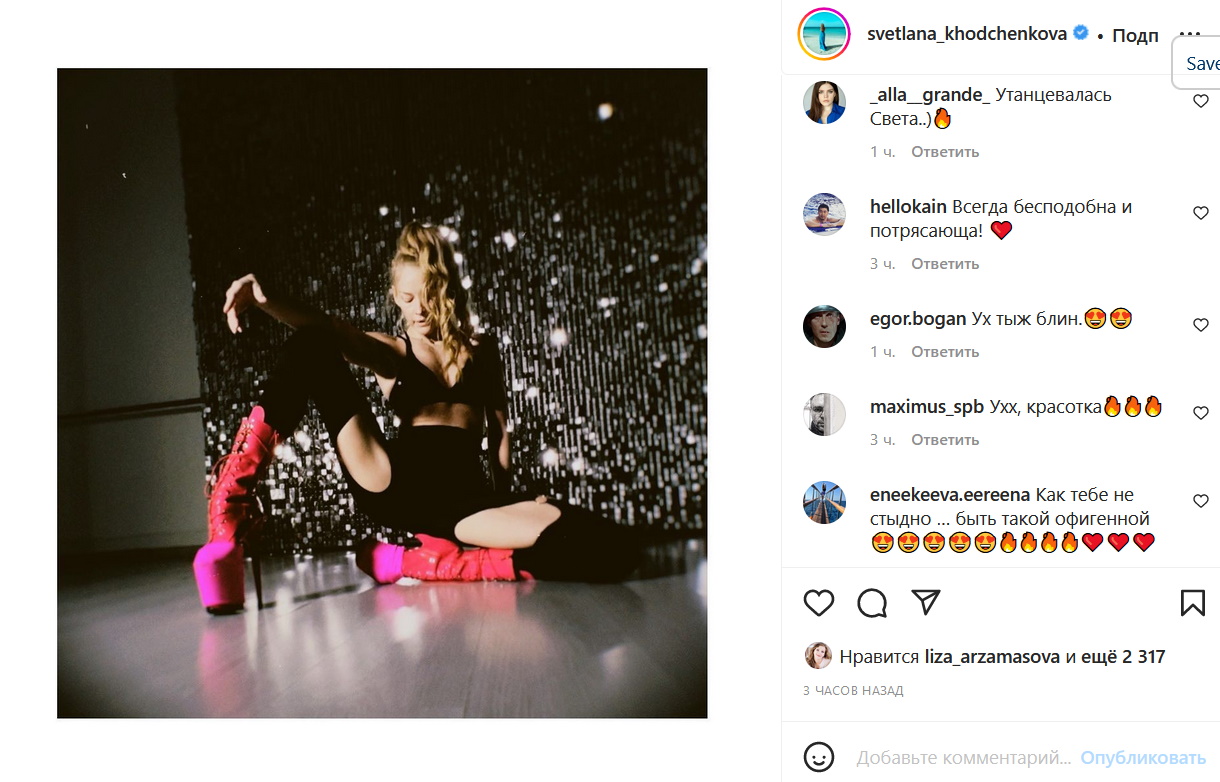Open comments via speech bubble icon

point(872,602)
